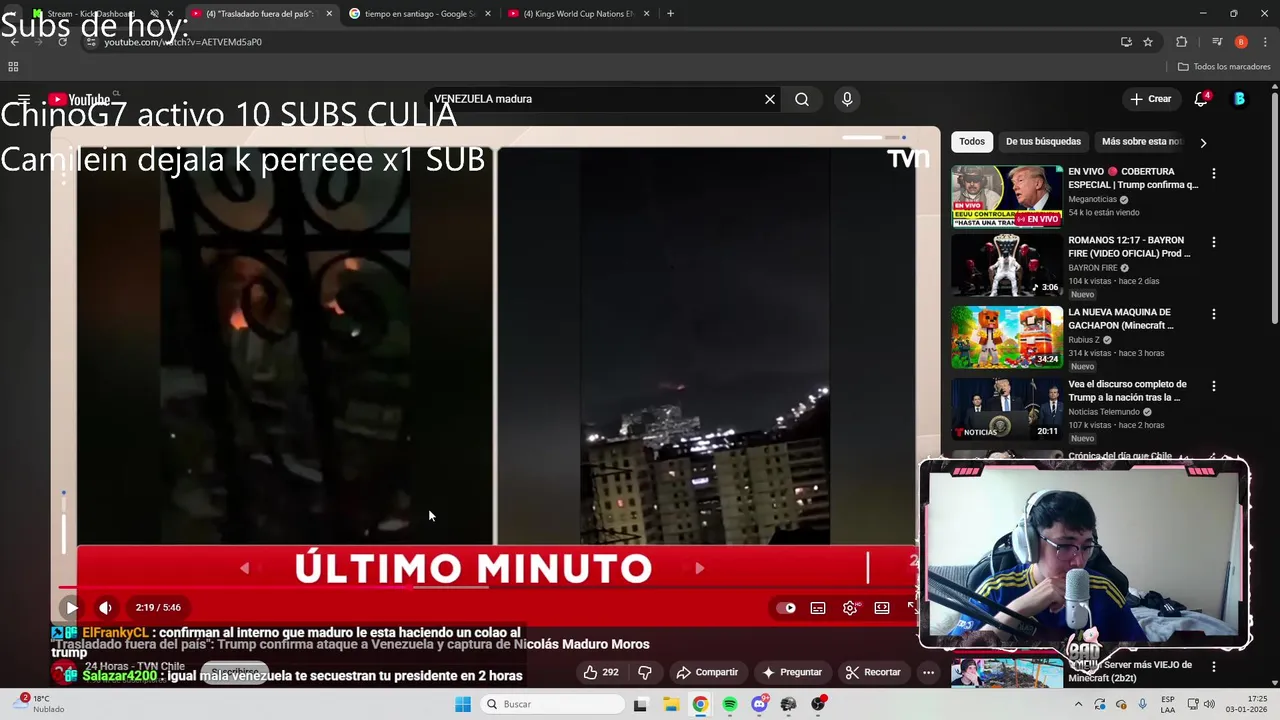
Task: Open a new browser tab
Action: [670, 14]
